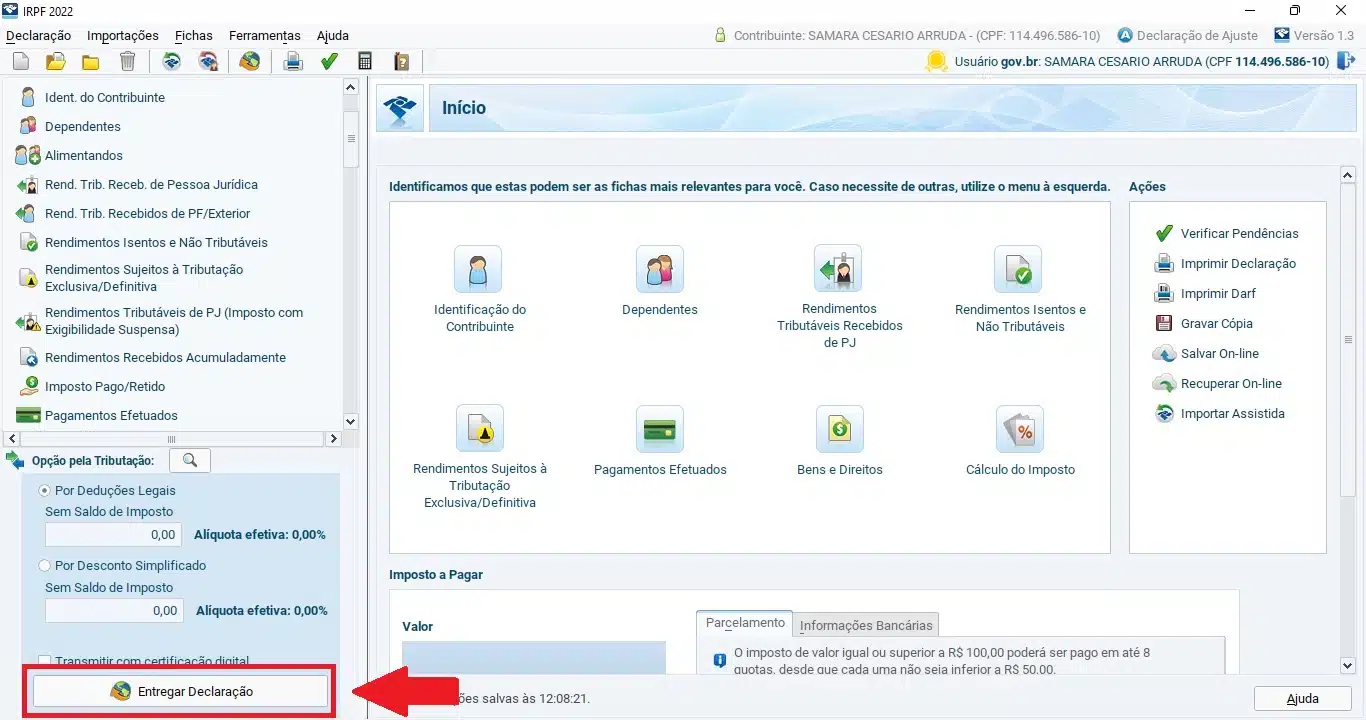Screen dimensions: 1366x720
Task: Open the Cálculo do Imposto card
Action: tap(1019, 430)
